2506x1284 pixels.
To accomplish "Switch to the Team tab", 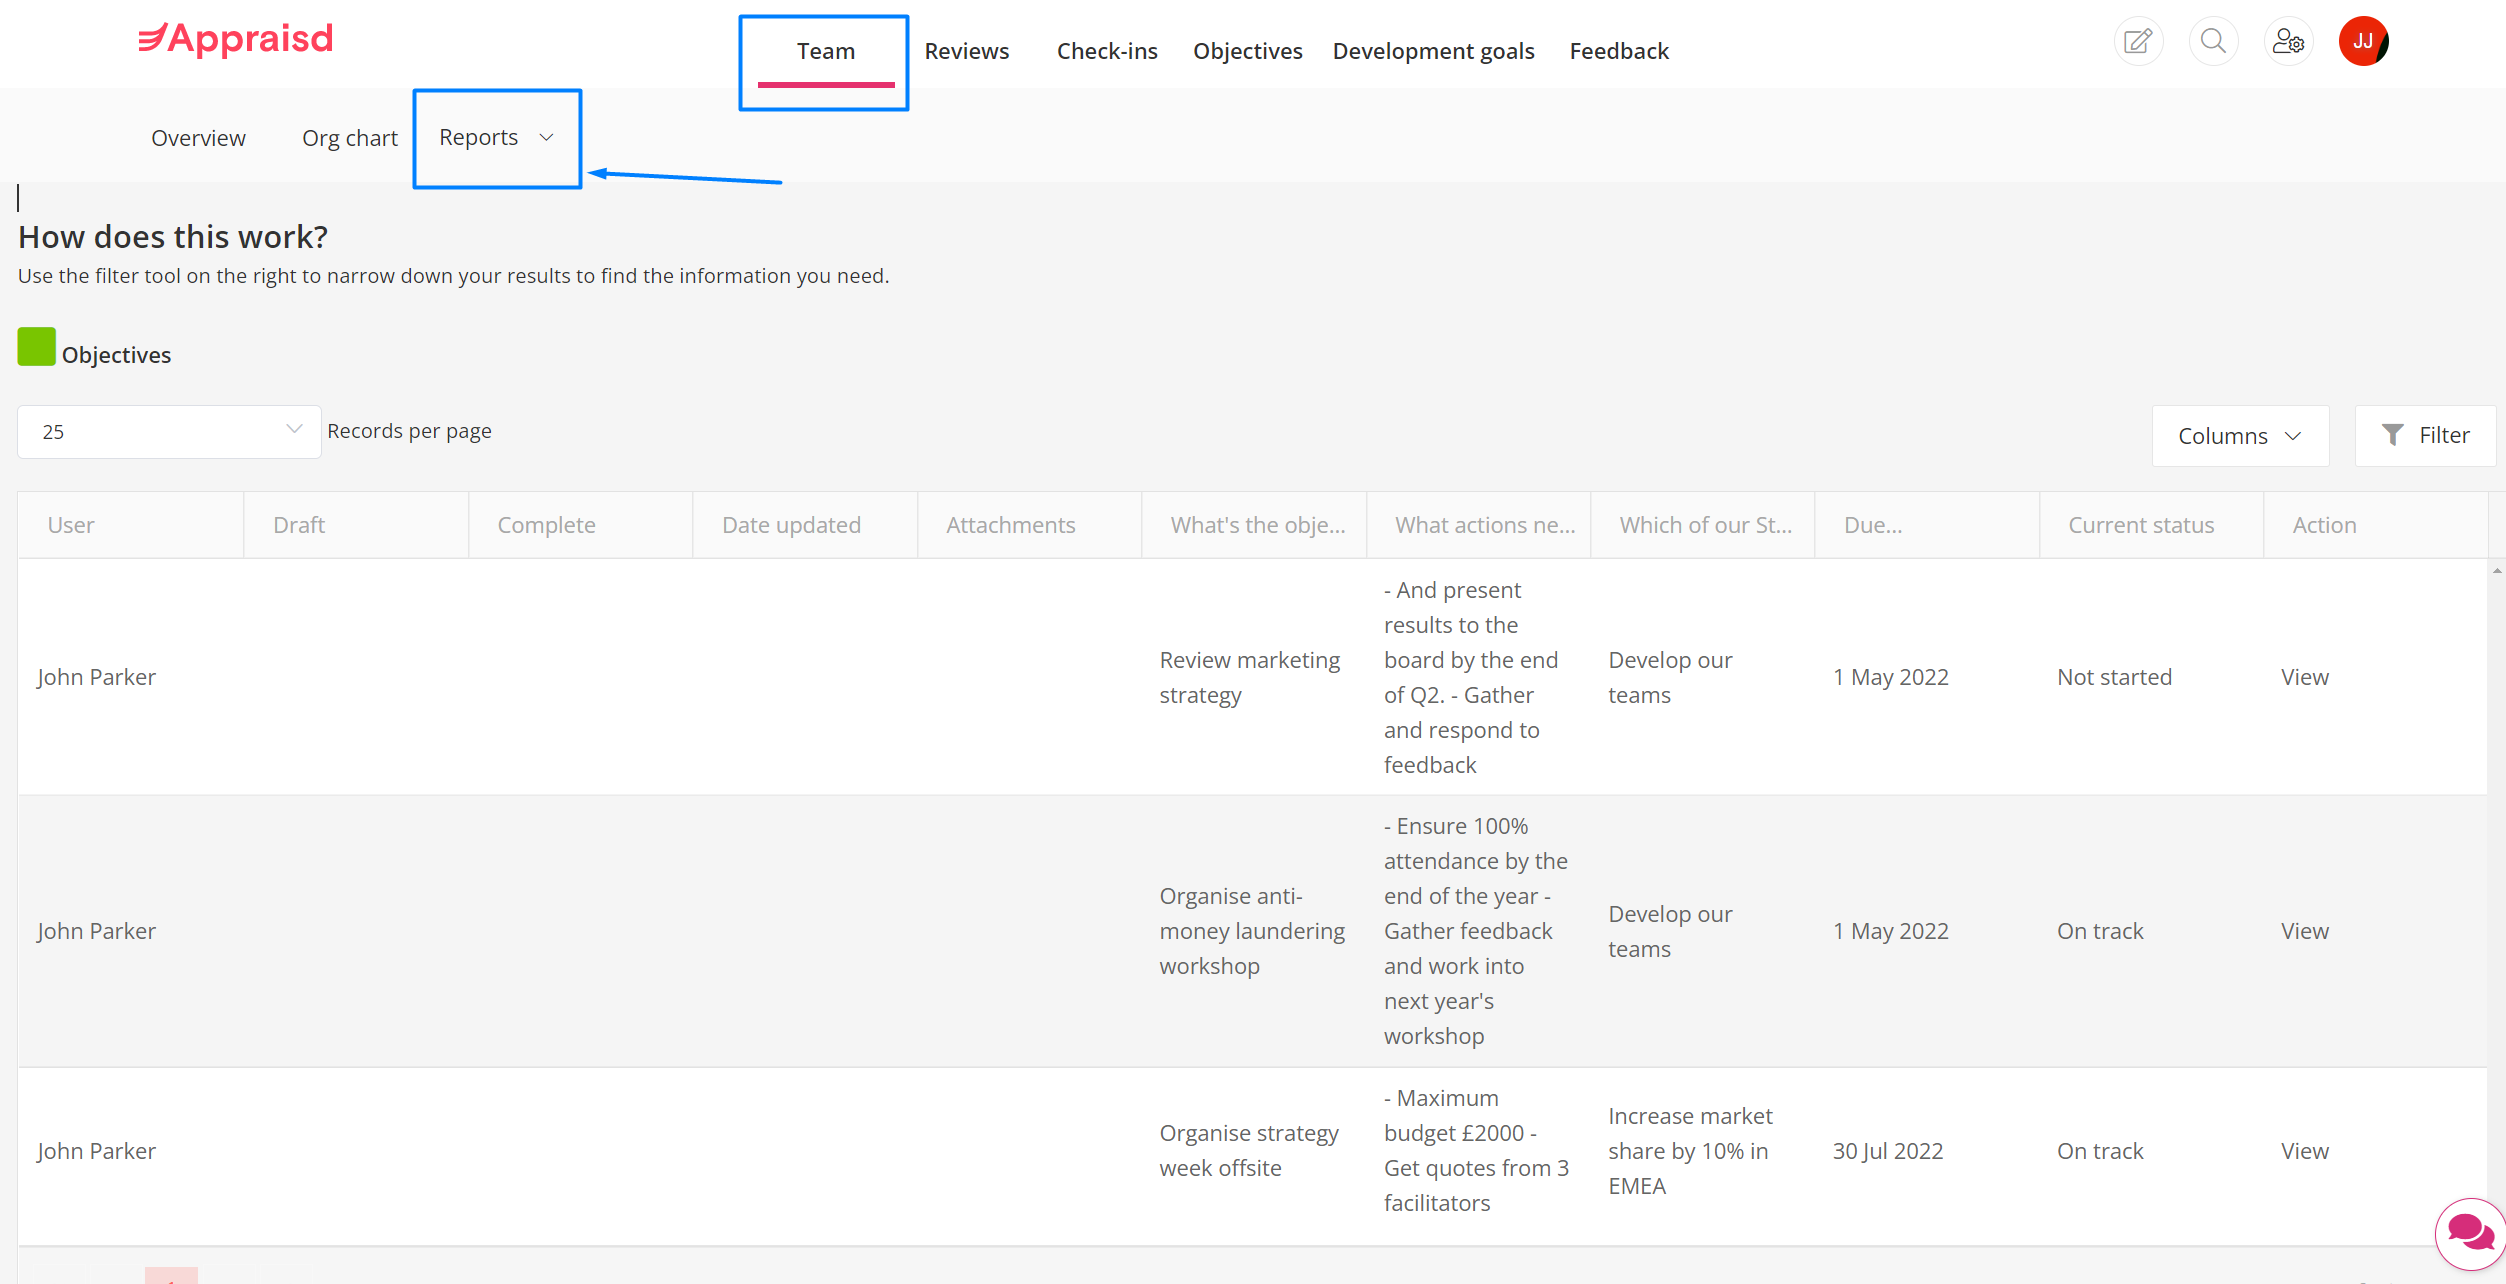I will pos(825,51).
